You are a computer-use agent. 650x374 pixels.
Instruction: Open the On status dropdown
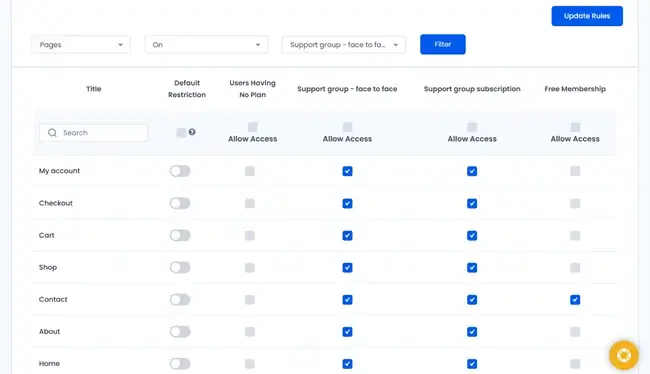(x=206, y=44)
